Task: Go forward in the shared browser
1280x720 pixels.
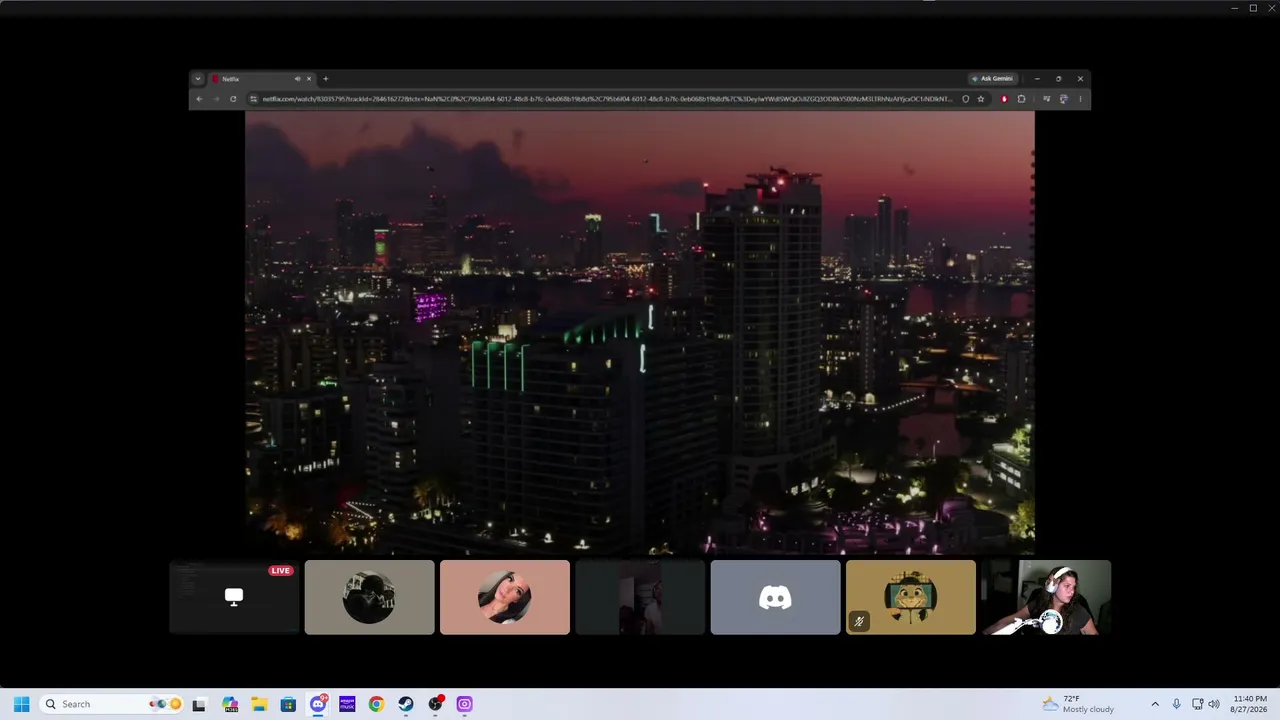Action: (x=216, y=99)
